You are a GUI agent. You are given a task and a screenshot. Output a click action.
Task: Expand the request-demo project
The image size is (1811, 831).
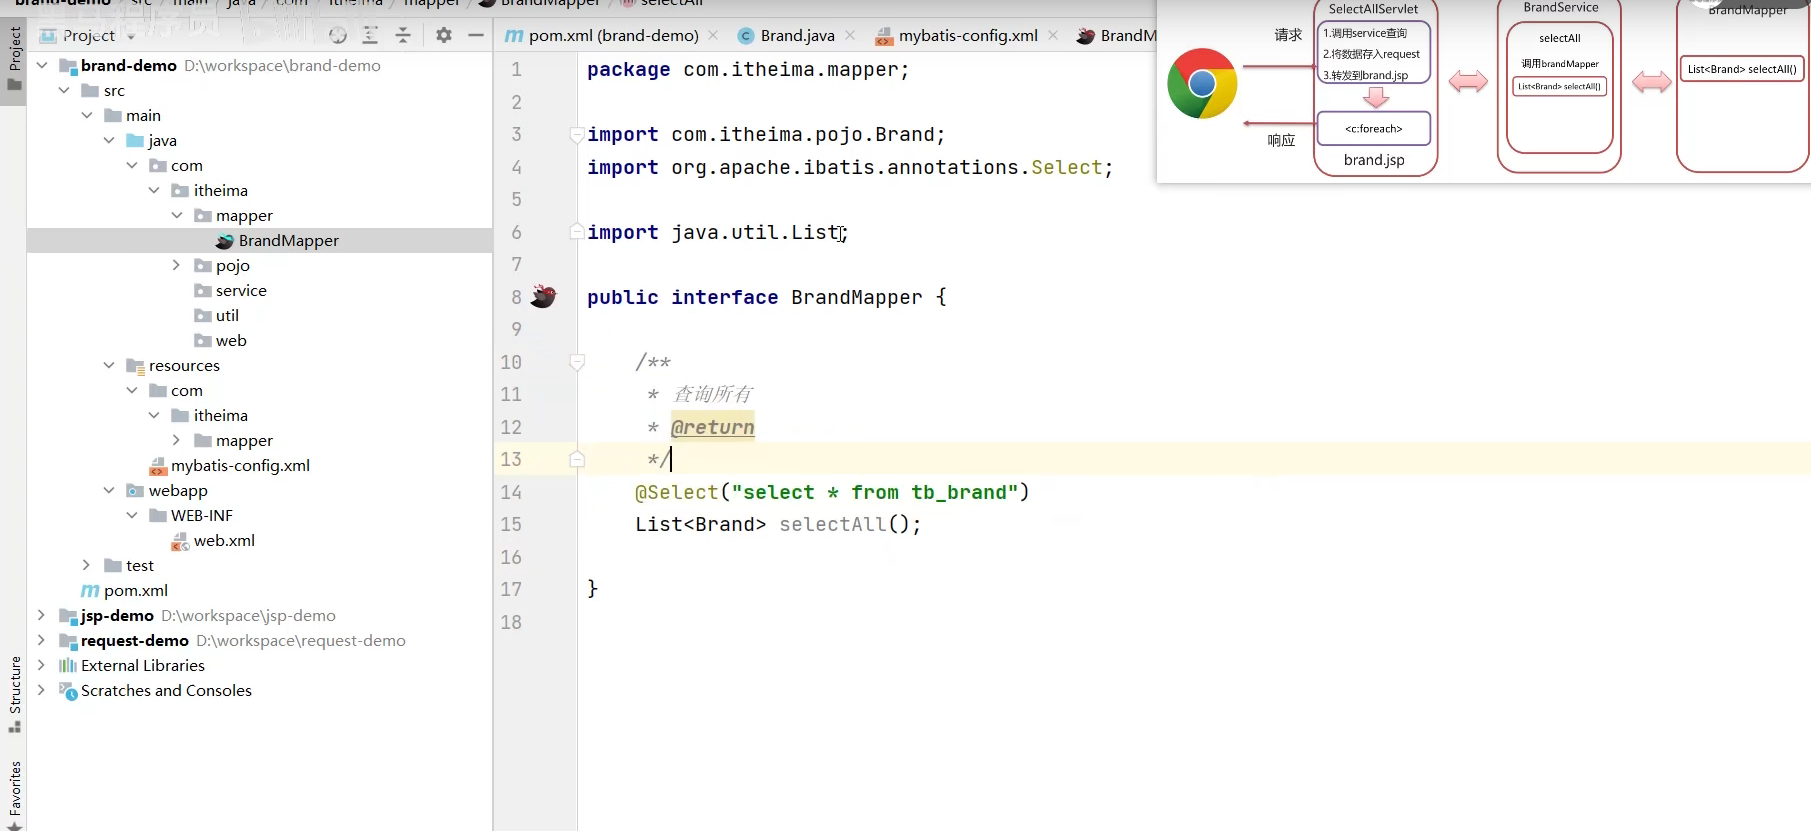coord(42,640)
